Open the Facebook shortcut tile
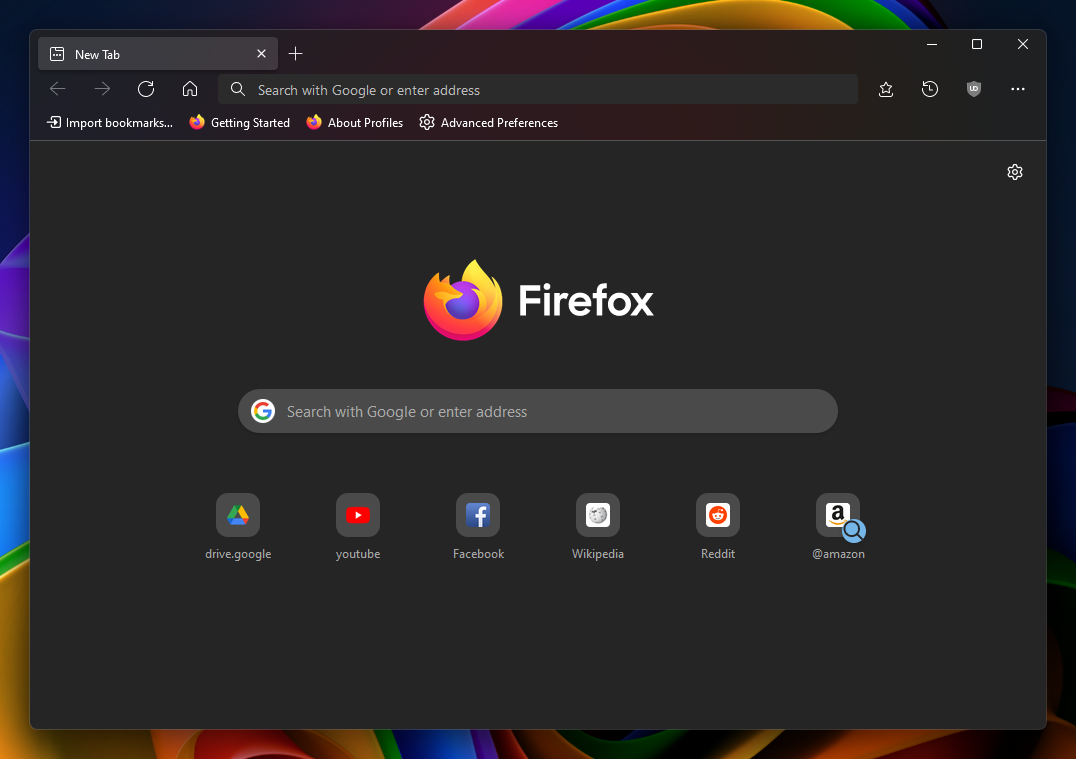1076x759 pixels. click(478, 515)
